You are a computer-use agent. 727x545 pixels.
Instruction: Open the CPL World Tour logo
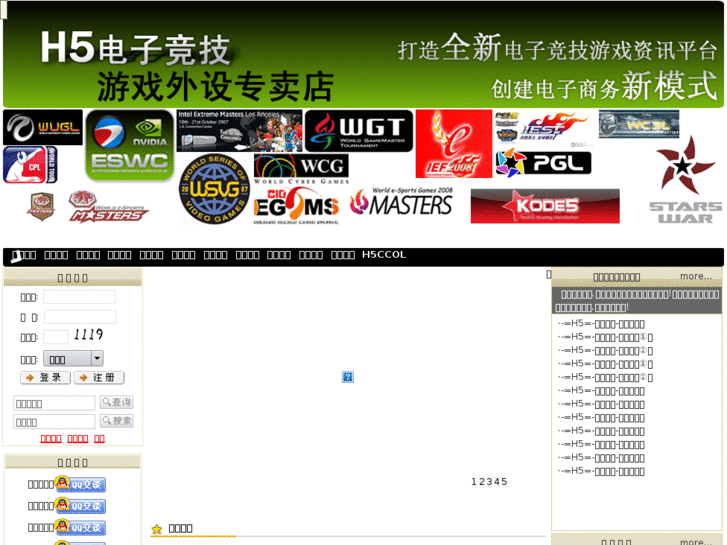[30, 165]
